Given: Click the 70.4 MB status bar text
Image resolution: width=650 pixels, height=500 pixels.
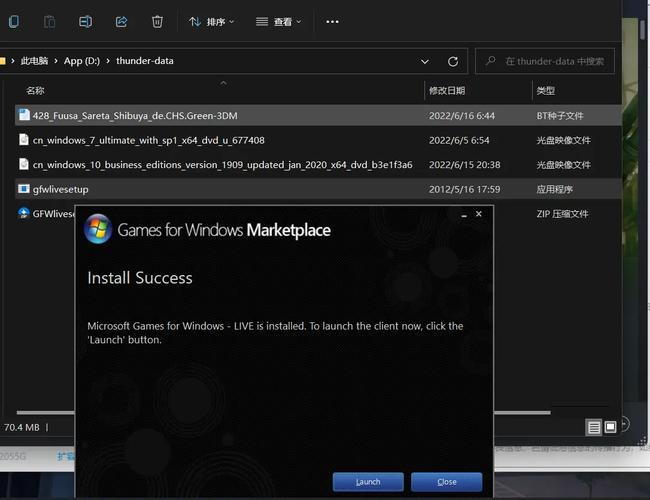Looking at the screenshot, I should pyautogui.click(x=22, y=427).
